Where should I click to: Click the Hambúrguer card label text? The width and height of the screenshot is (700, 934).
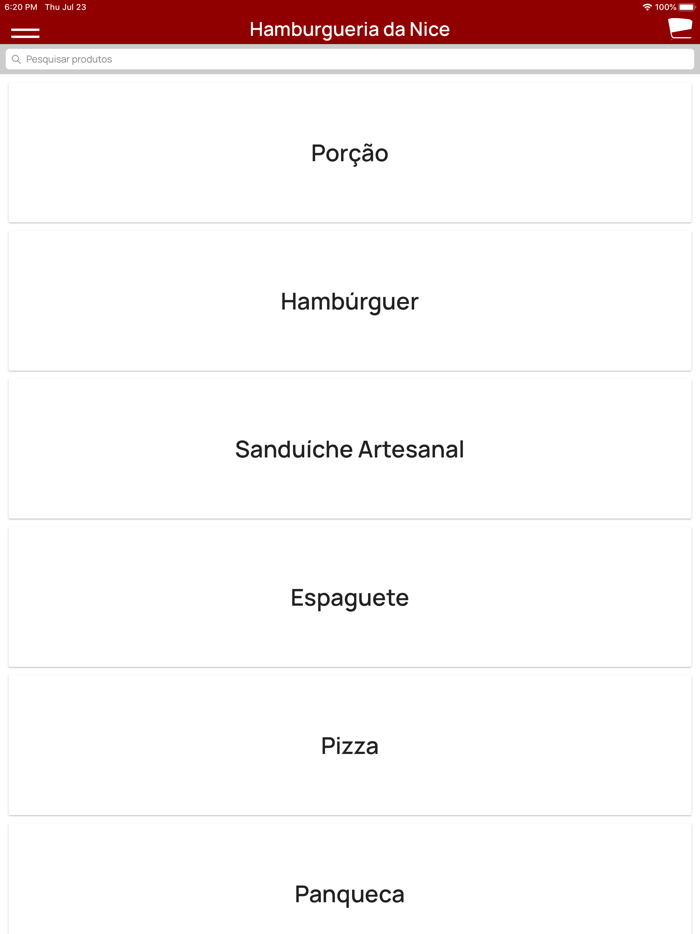(x=350, y=301)
